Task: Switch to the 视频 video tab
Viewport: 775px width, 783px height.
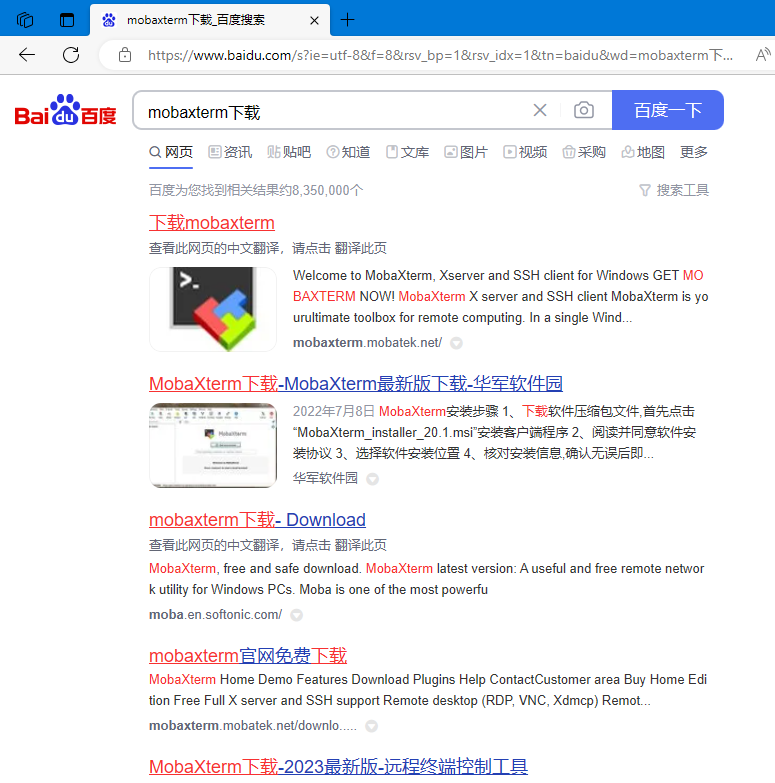Action: coord(525,152)
